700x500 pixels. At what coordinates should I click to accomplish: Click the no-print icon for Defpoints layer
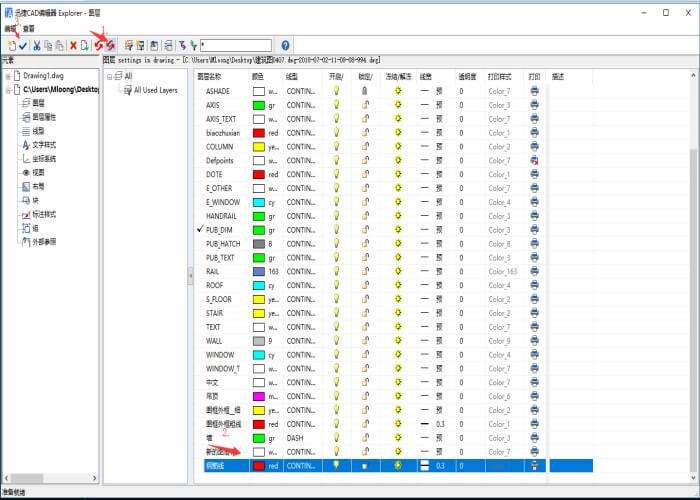point(534,160)
